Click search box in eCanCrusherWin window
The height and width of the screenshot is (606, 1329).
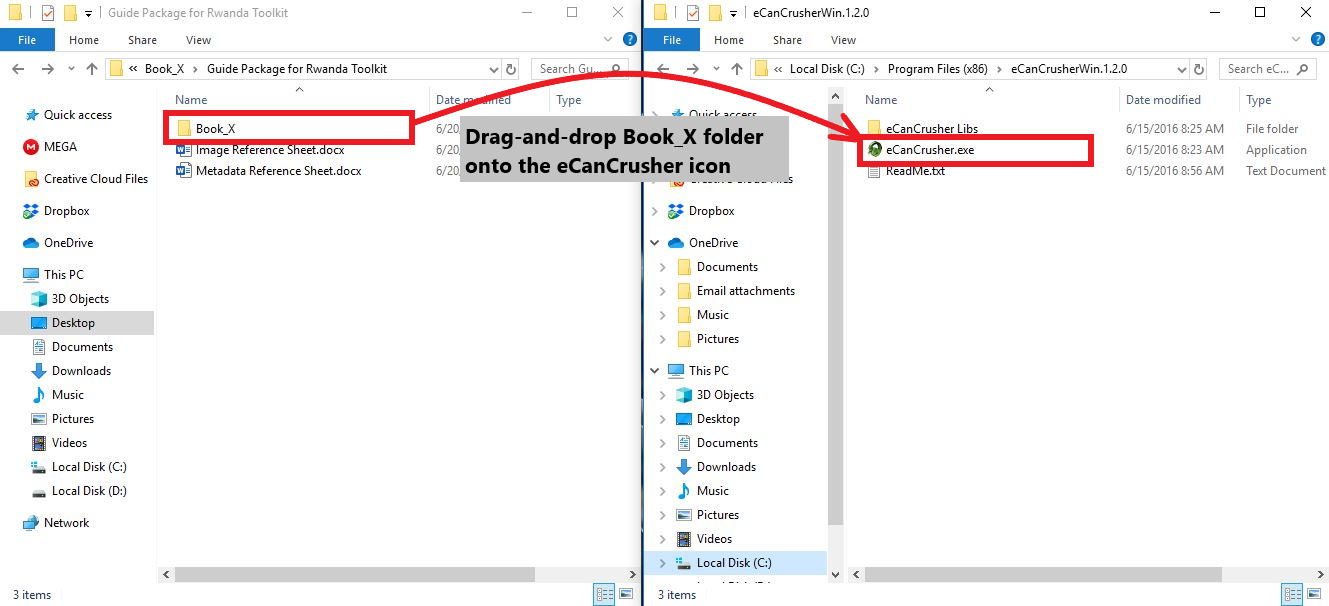[x=1267, y=69]
